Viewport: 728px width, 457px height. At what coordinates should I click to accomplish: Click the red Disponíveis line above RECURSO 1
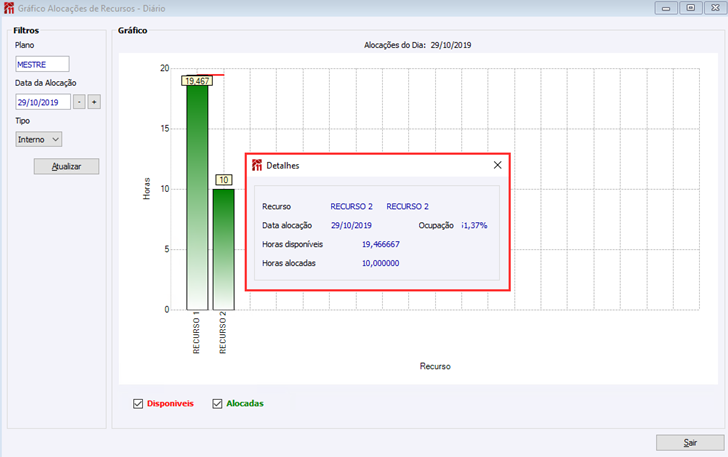tap(210, 75)
